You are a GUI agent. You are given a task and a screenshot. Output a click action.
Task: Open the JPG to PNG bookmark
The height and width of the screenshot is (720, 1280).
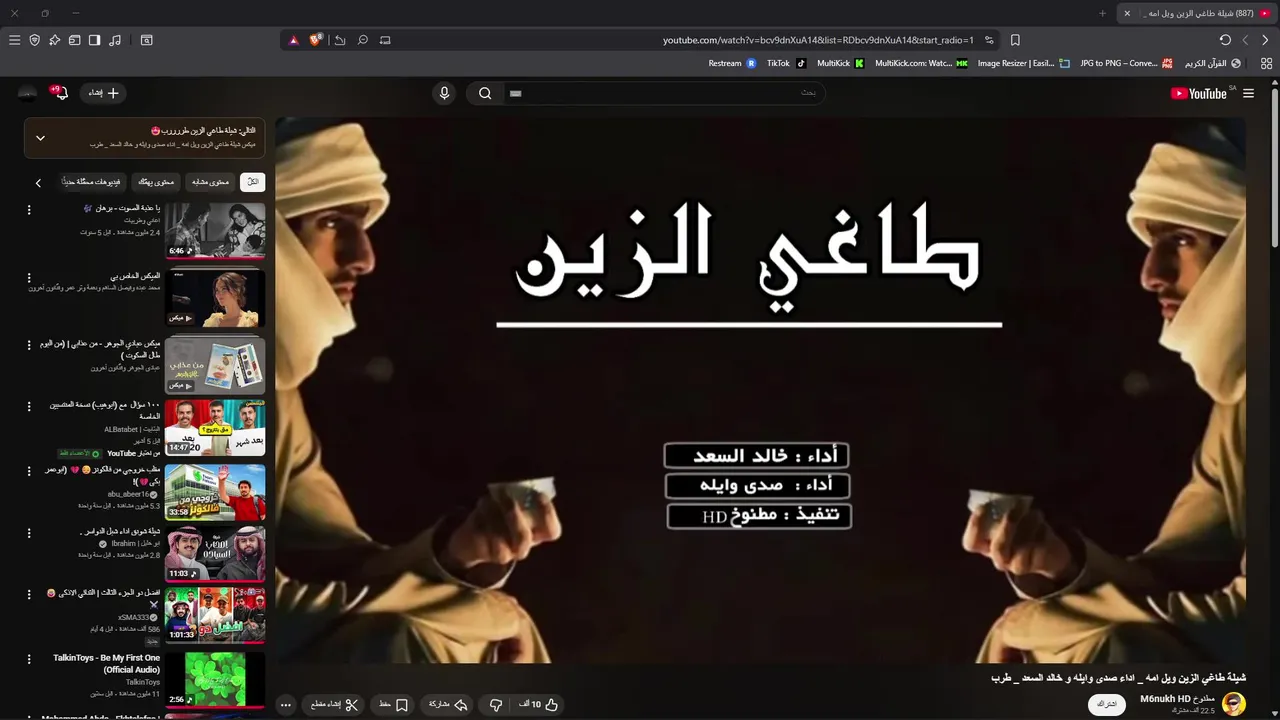tap(1126, 63)
